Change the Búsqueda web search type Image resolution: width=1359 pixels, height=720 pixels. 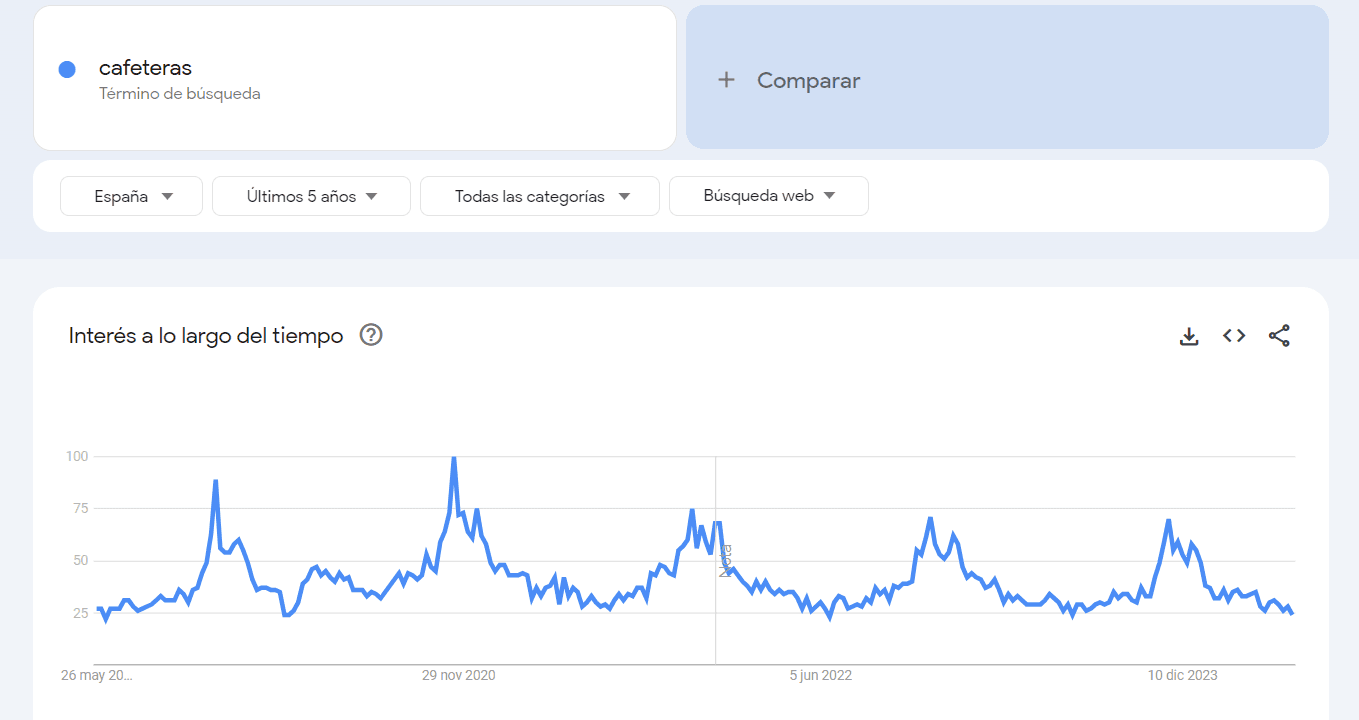[768, 196]
